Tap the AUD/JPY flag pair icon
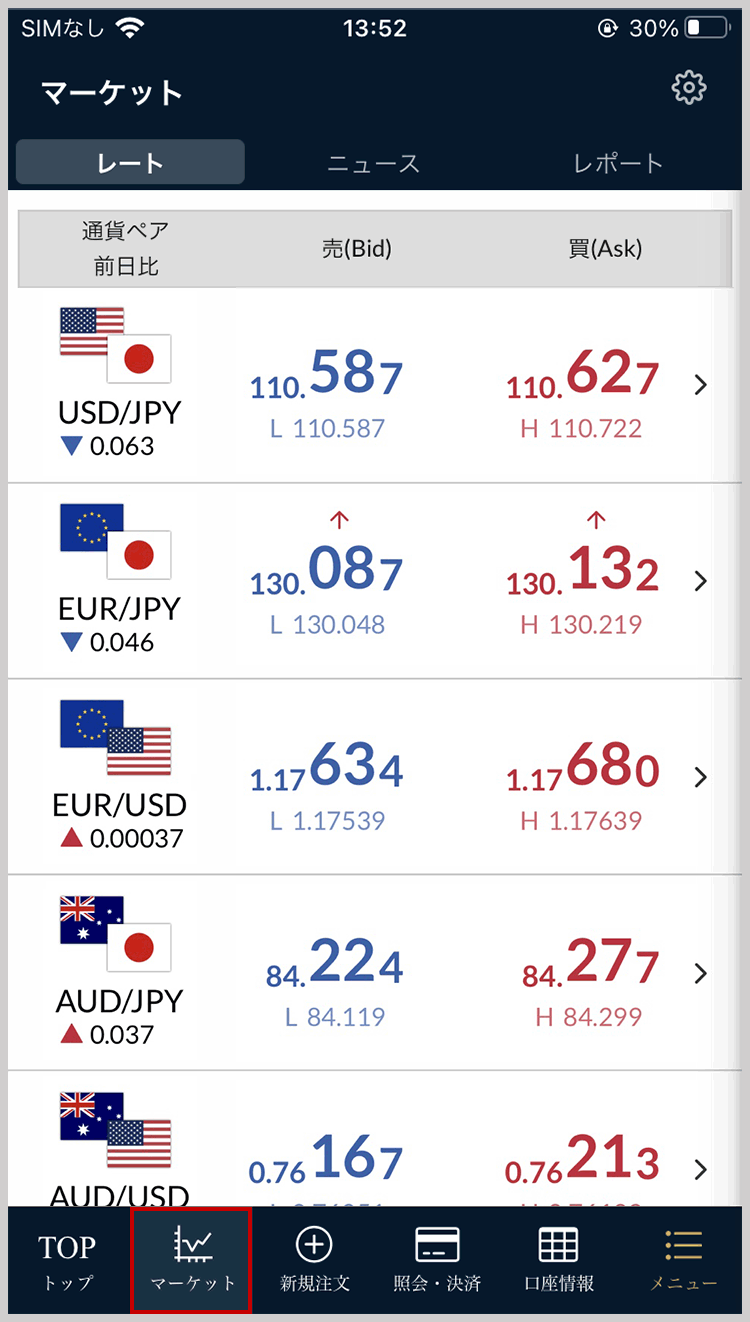750x1322 pixels. click(116, 934)
